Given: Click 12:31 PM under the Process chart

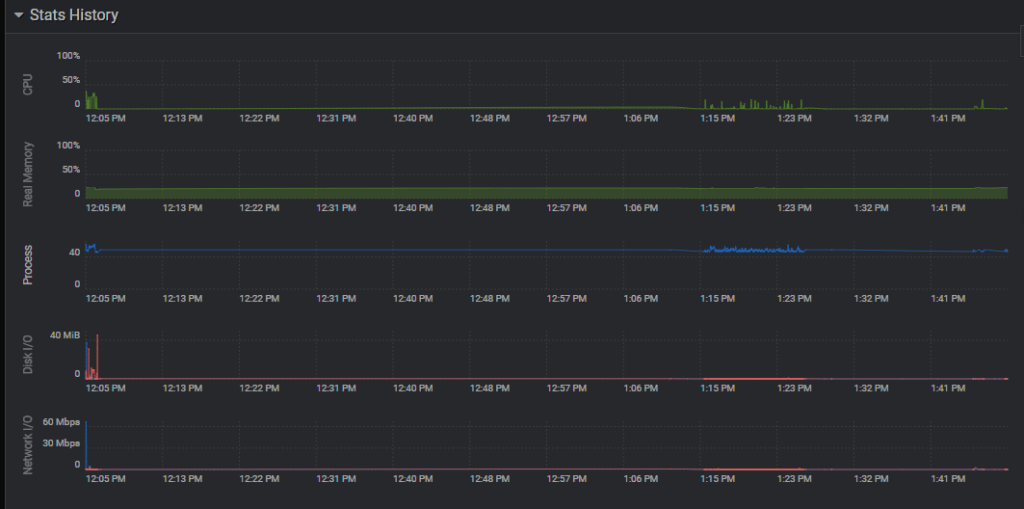Looking at the screenshot, I should (x=336, y=298).
